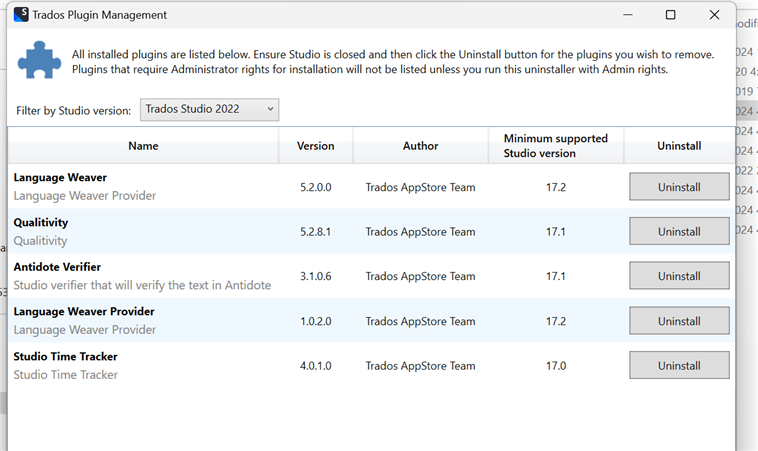Sort by the Name column header
This screenshot has height=451, width=758.
click(x=143, y=145)
